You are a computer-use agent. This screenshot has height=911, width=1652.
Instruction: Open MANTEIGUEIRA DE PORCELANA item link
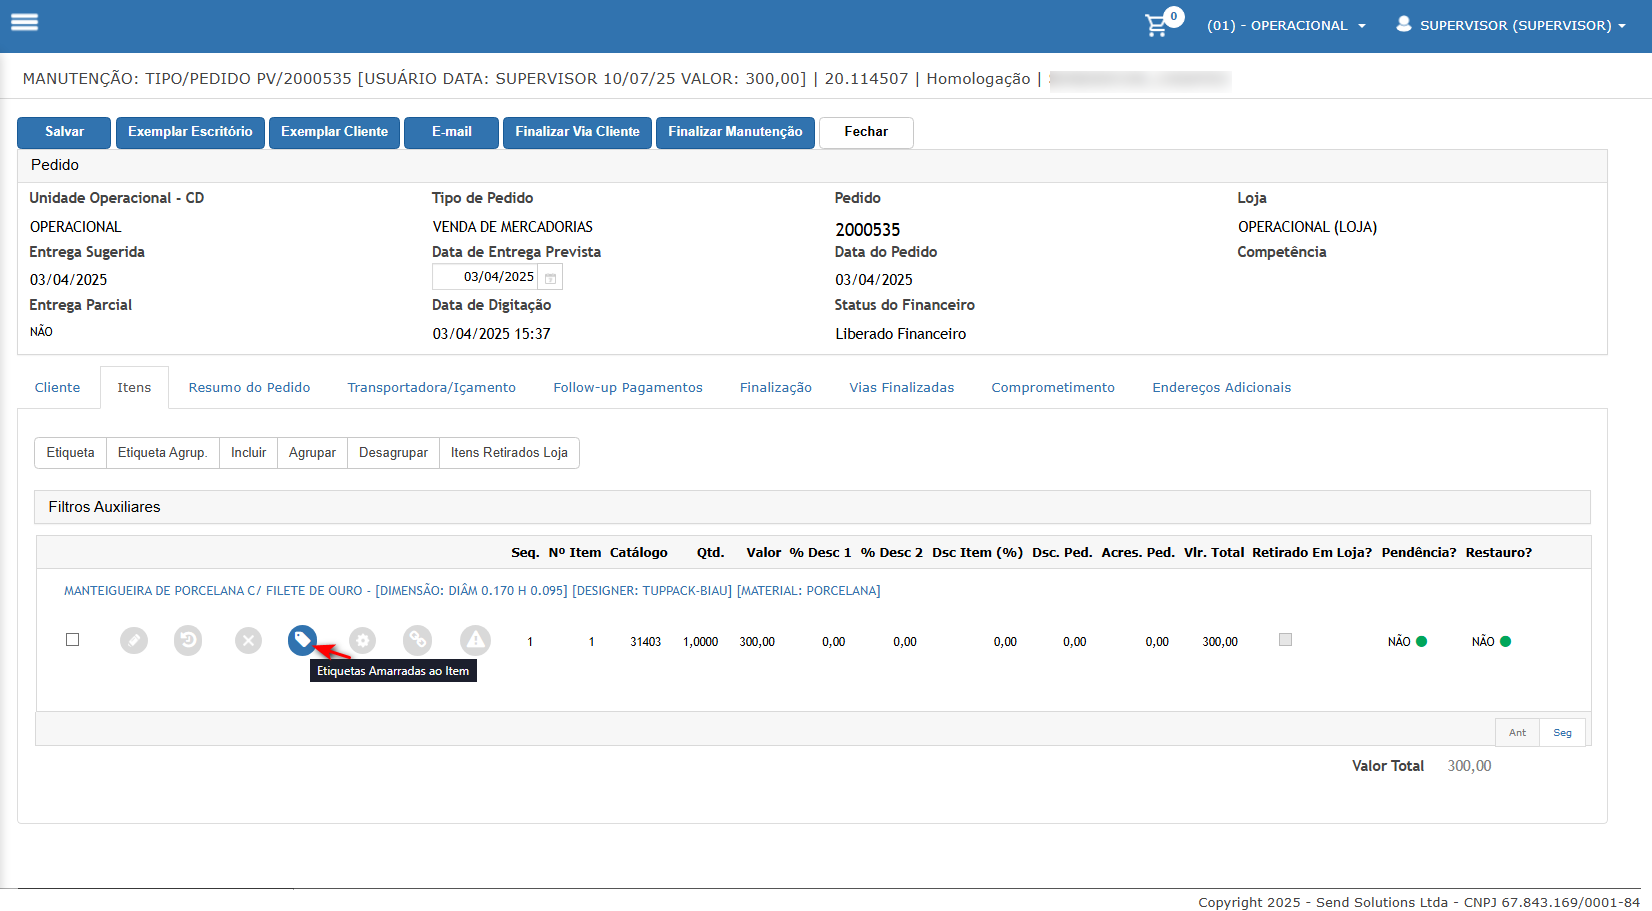(472, 591)
